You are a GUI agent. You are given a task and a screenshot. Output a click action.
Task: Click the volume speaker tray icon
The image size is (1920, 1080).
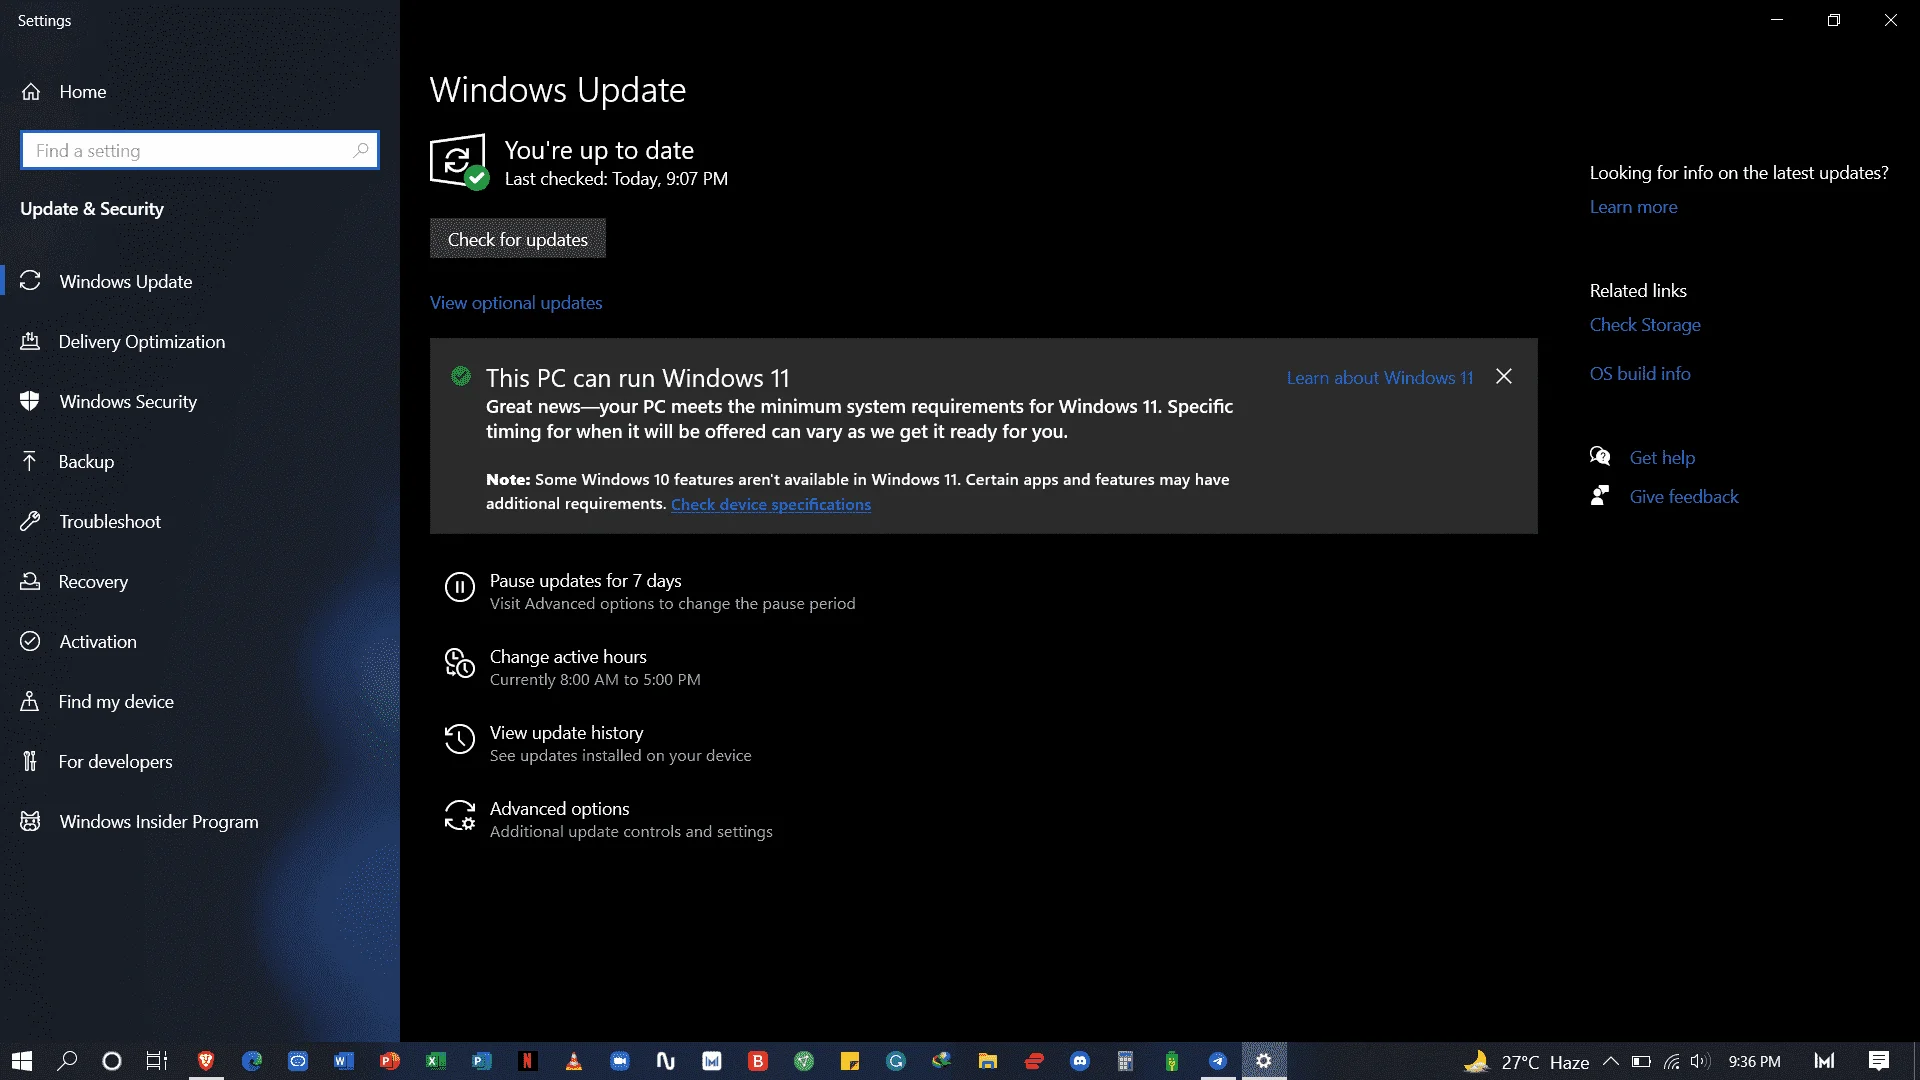click(x=1700, y=1061)
